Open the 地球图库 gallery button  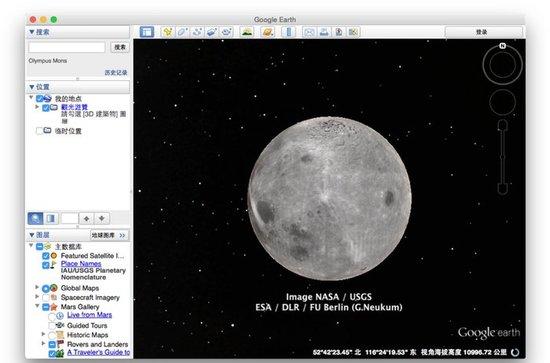click(x=109, y=235)
